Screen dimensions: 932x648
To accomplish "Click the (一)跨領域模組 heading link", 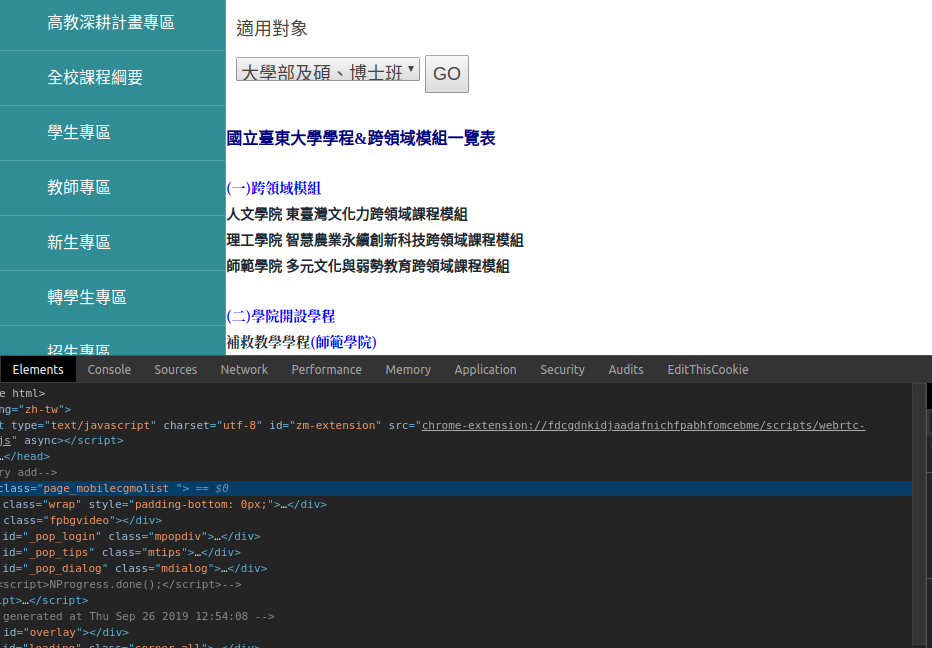I will click(x=274, y=188).
